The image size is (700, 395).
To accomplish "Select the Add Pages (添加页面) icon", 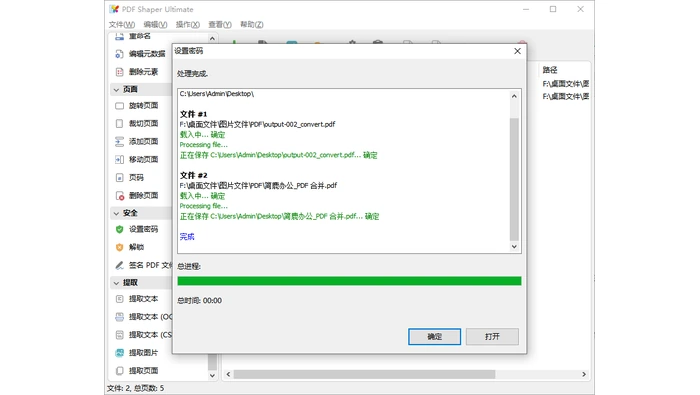I will tap(119, 141).
